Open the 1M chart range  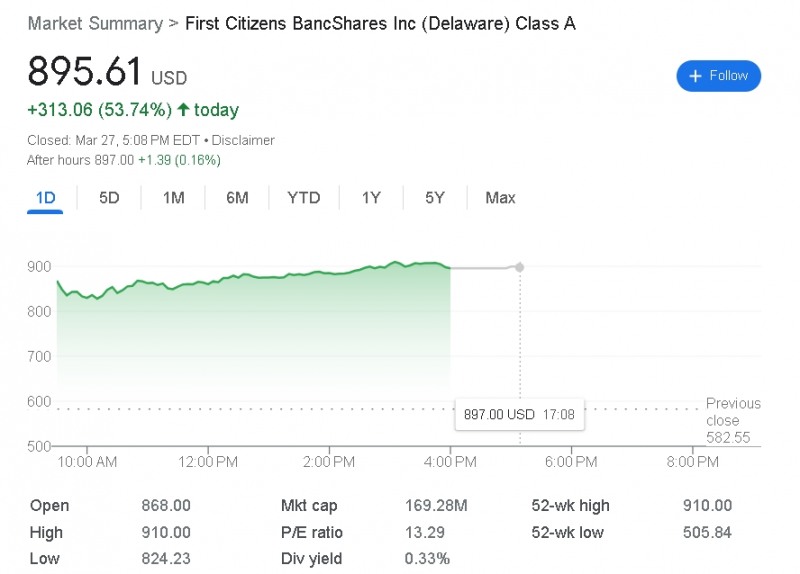point(173,198)
